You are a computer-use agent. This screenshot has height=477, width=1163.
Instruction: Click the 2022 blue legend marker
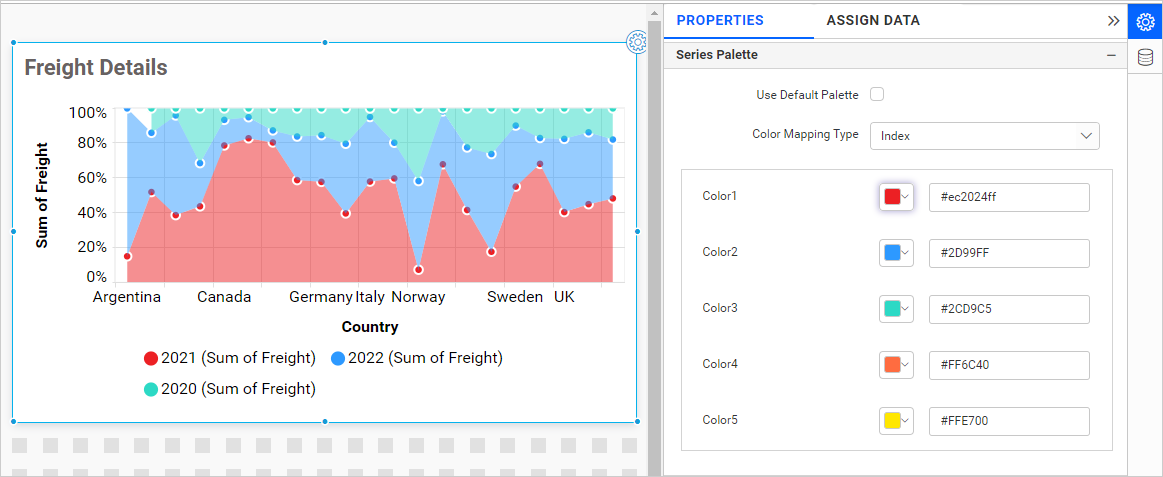click(x=338, y=359)
